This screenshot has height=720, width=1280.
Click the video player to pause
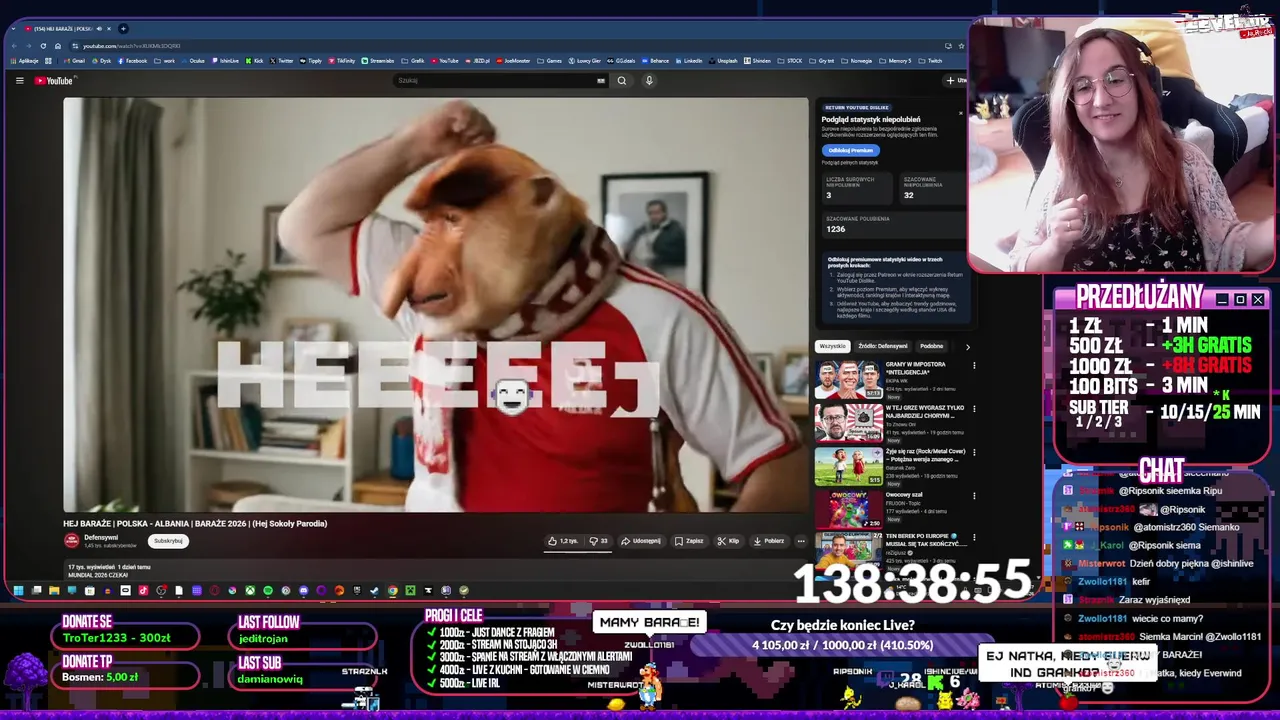pos(436,304)
